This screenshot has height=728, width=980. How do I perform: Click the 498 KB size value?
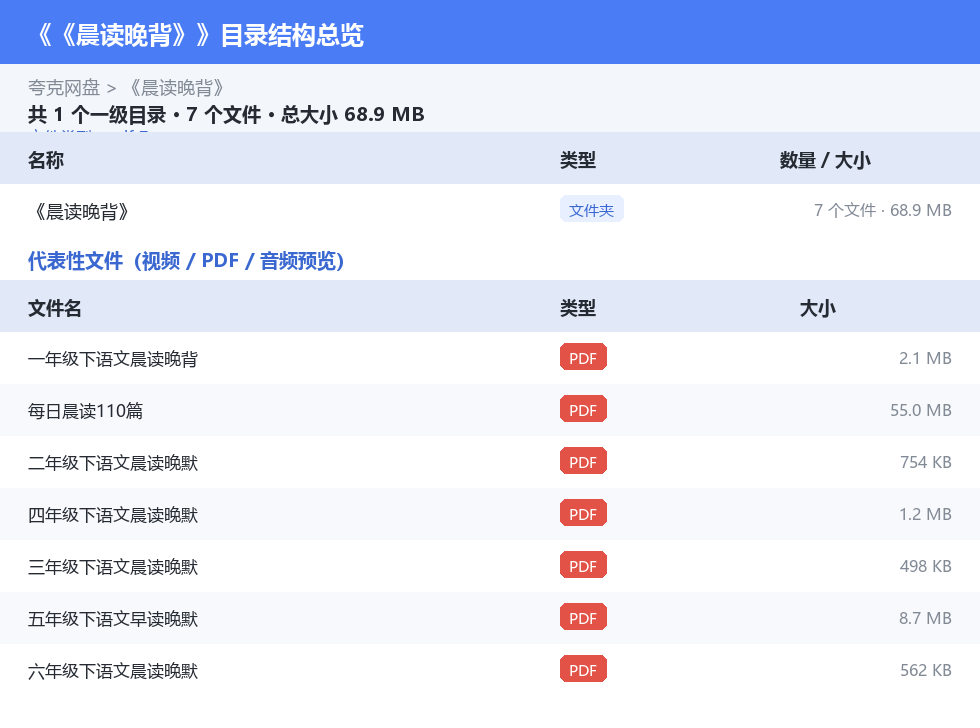926,566
